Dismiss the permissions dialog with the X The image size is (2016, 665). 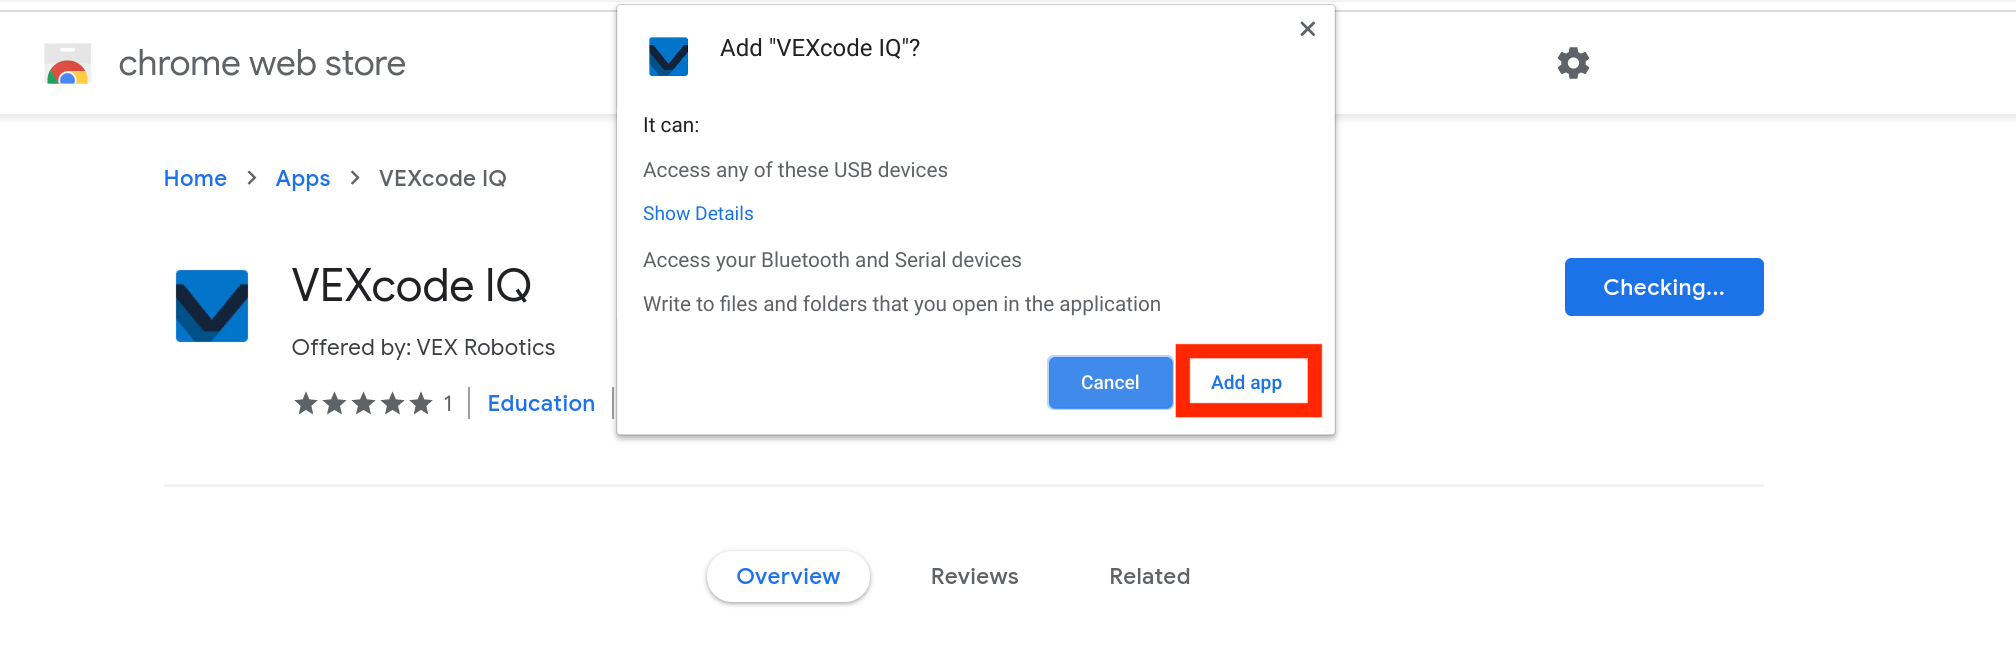pos(1307,28)
